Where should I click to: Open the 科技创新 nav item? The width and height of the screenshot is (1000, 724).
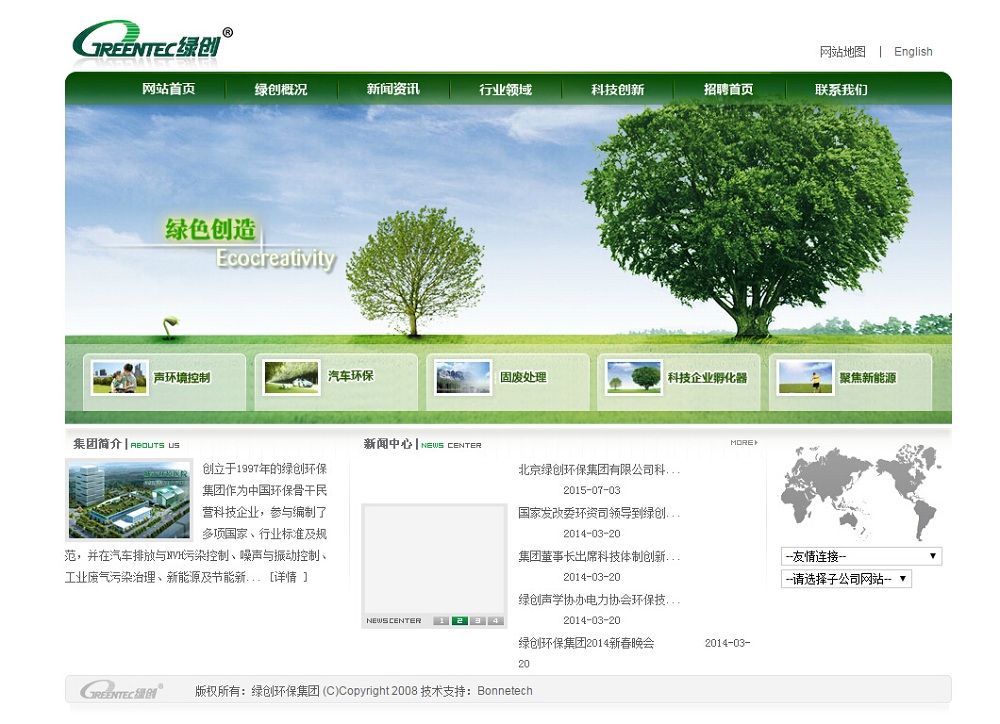pyautogui.click(x=617, y=89)
